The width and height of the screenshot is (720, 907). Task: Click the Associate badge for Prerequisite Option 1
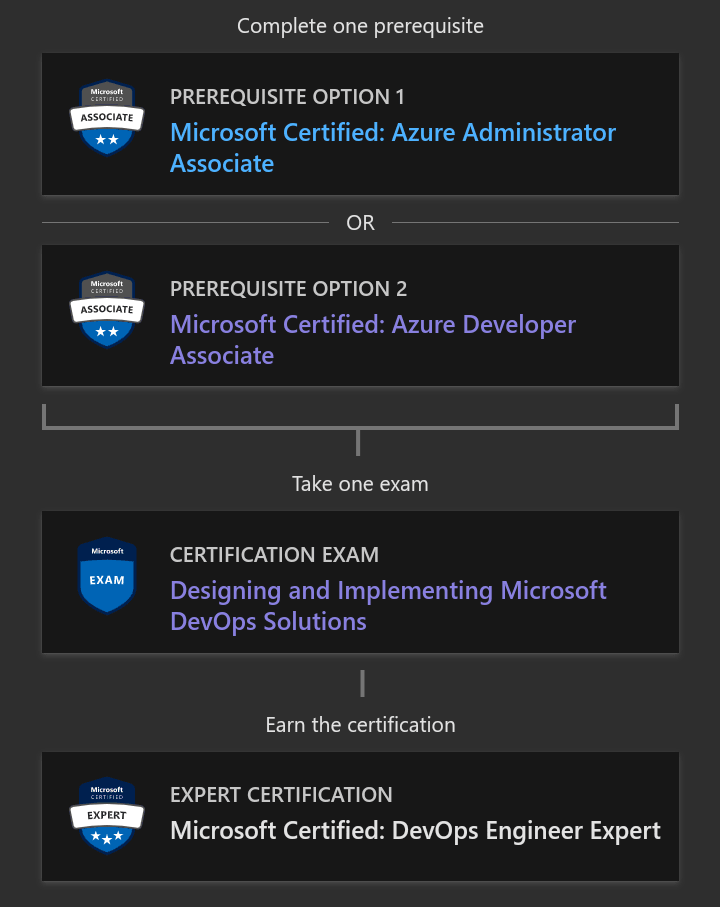pyautogui.click(x=107, y=117)
